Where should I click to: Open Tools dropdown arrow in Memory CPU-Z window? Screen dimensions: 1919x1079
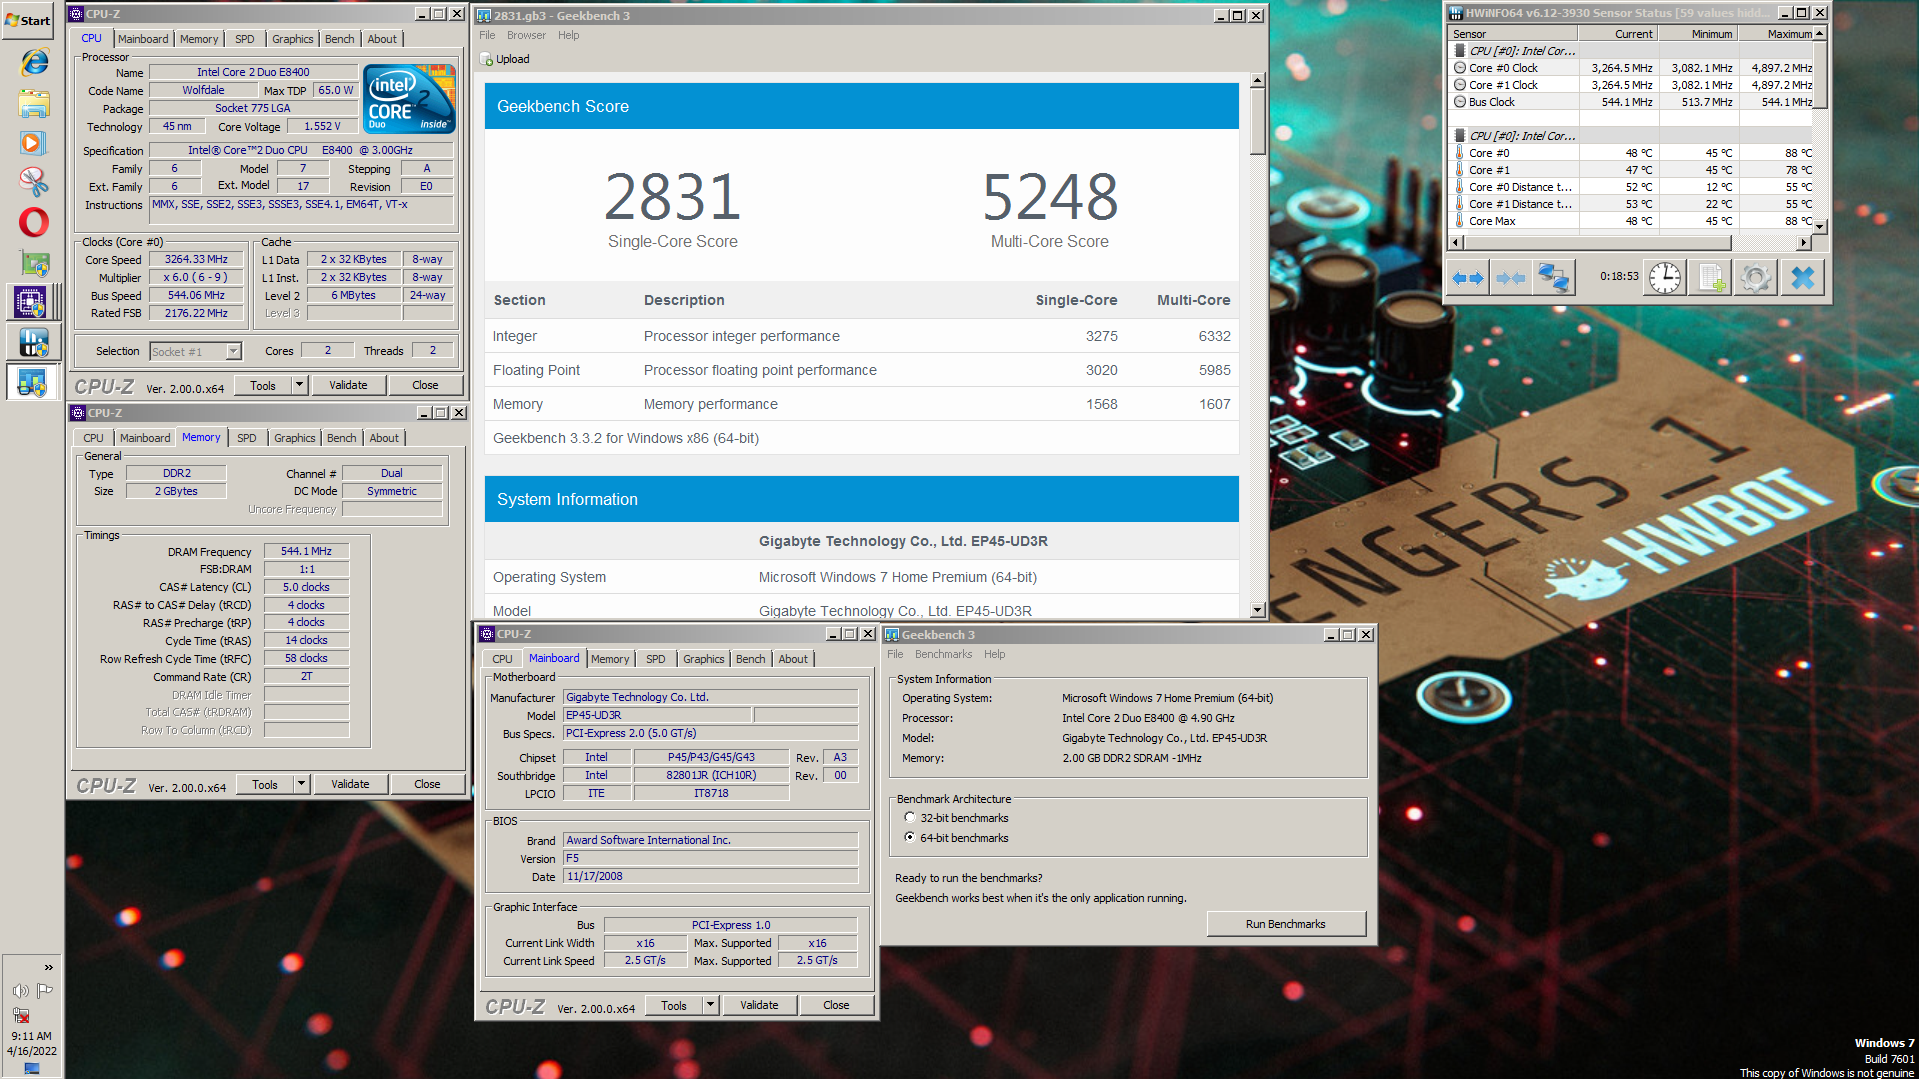coord(300,784)
